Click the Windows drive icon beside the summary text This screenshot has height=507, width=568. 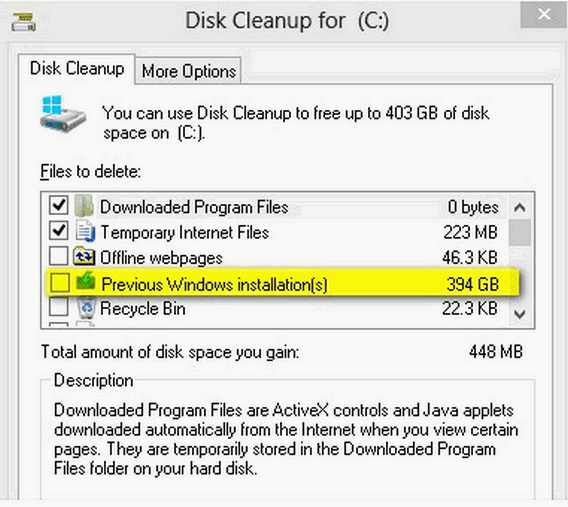[63, 114]
